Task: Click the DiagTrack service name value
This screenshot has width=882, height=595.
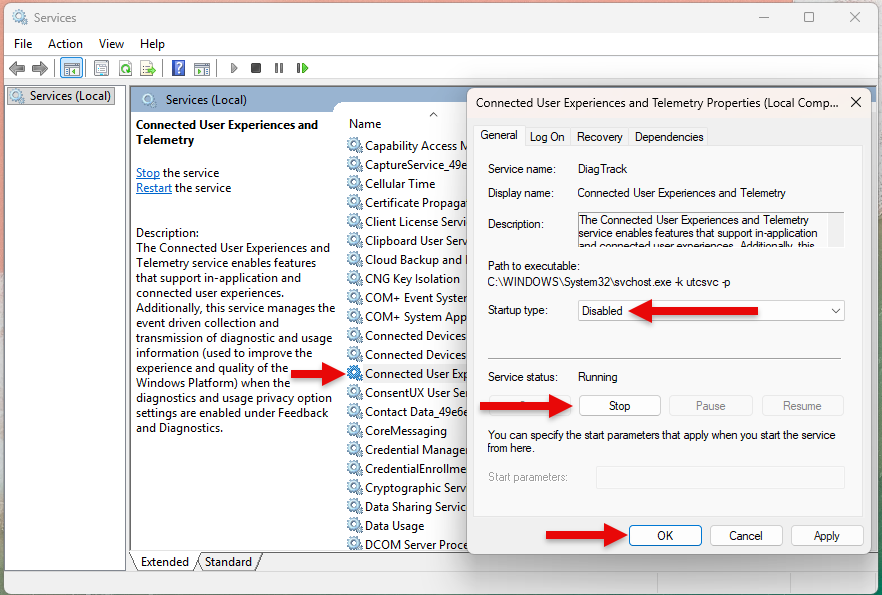Action: pos(602,169)
